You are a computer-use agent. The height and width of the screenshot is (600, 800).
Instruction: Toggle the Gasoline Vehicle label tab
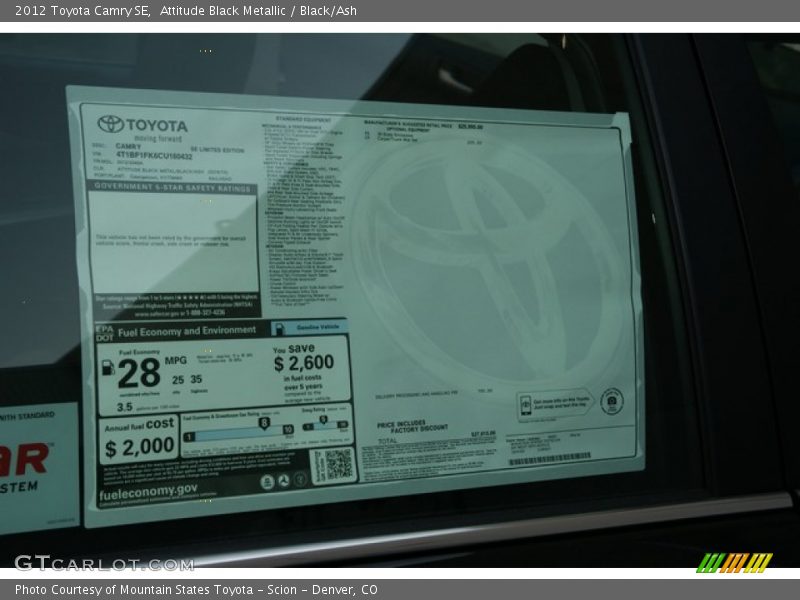(x=316, y=326)
